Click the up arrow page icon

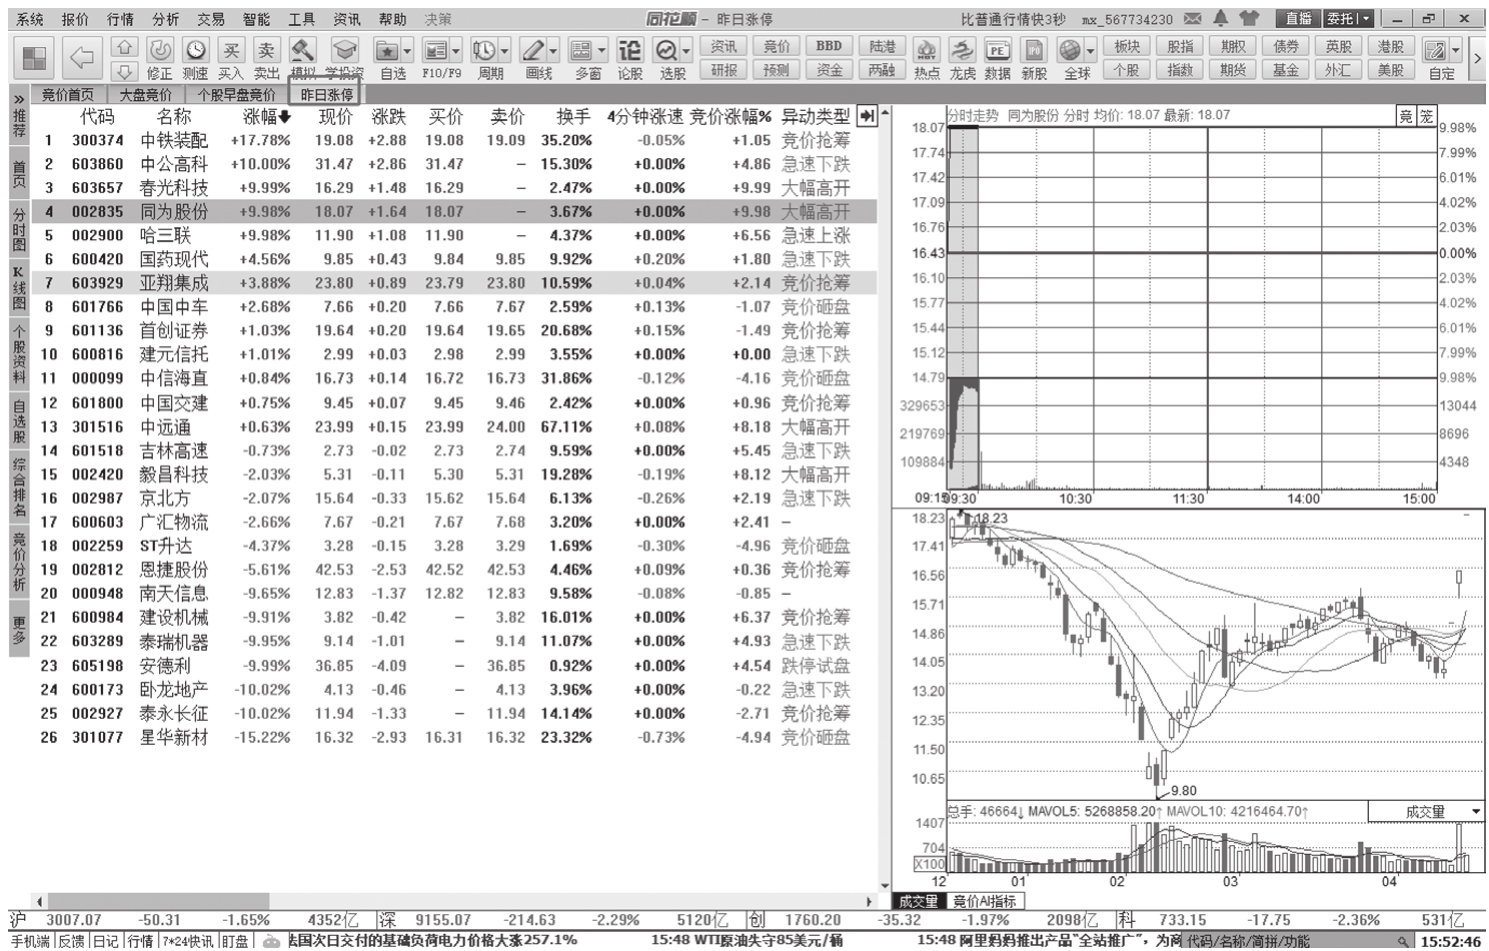point(124,47)
